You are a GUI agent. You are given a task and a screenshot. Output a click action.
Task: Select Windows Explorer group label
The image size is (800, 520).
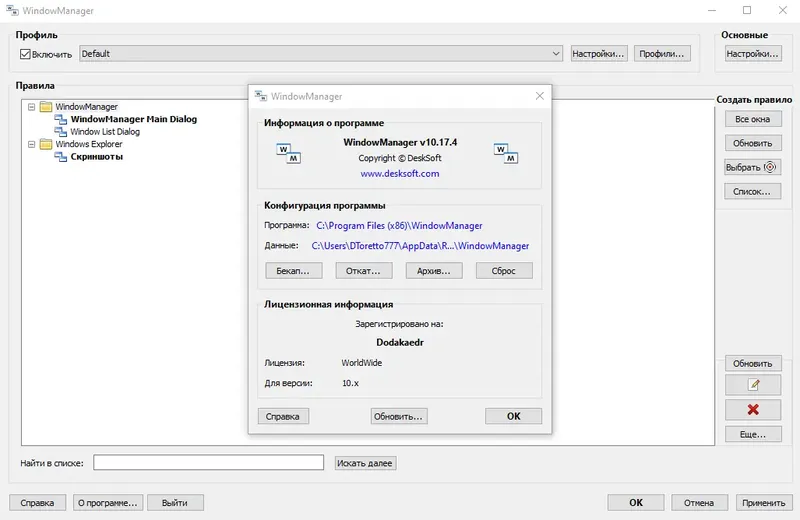point(89,144)
